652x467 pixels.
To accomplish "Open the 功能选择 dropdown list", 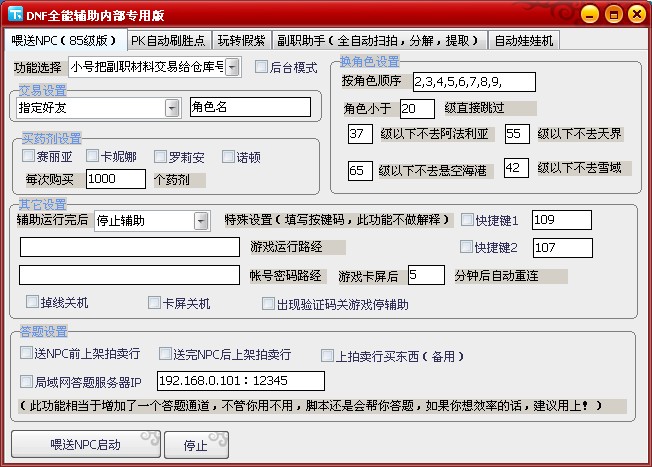I will 233,67.
